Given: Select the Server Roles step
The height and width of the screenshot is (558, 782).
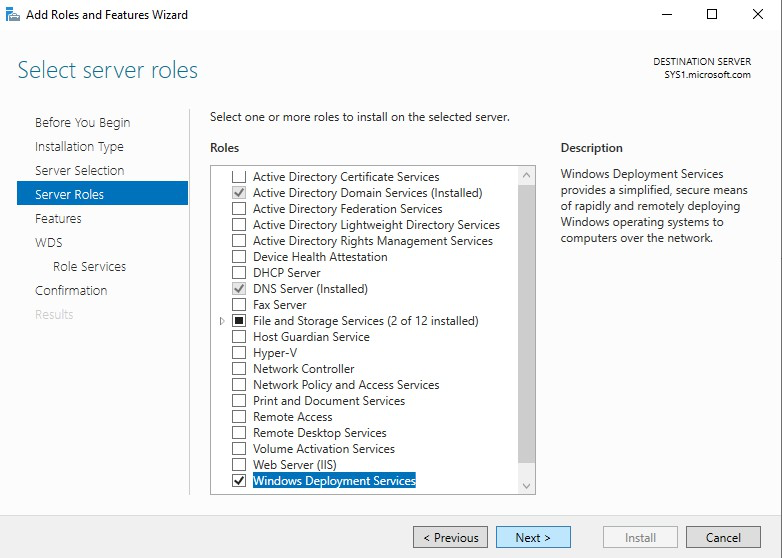Looking at the screenshot, I should (102, 193).
